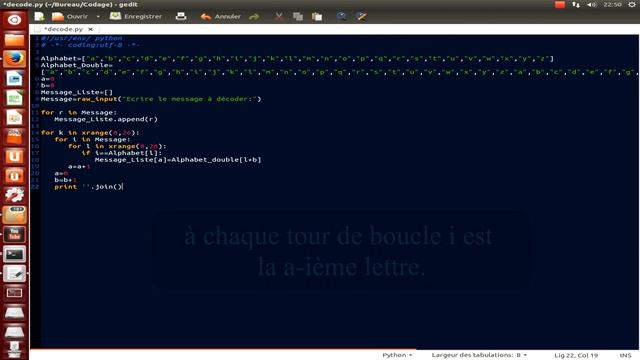640x360 pixels.
Task: Create a new document in gedit
Action: (39, 16)
